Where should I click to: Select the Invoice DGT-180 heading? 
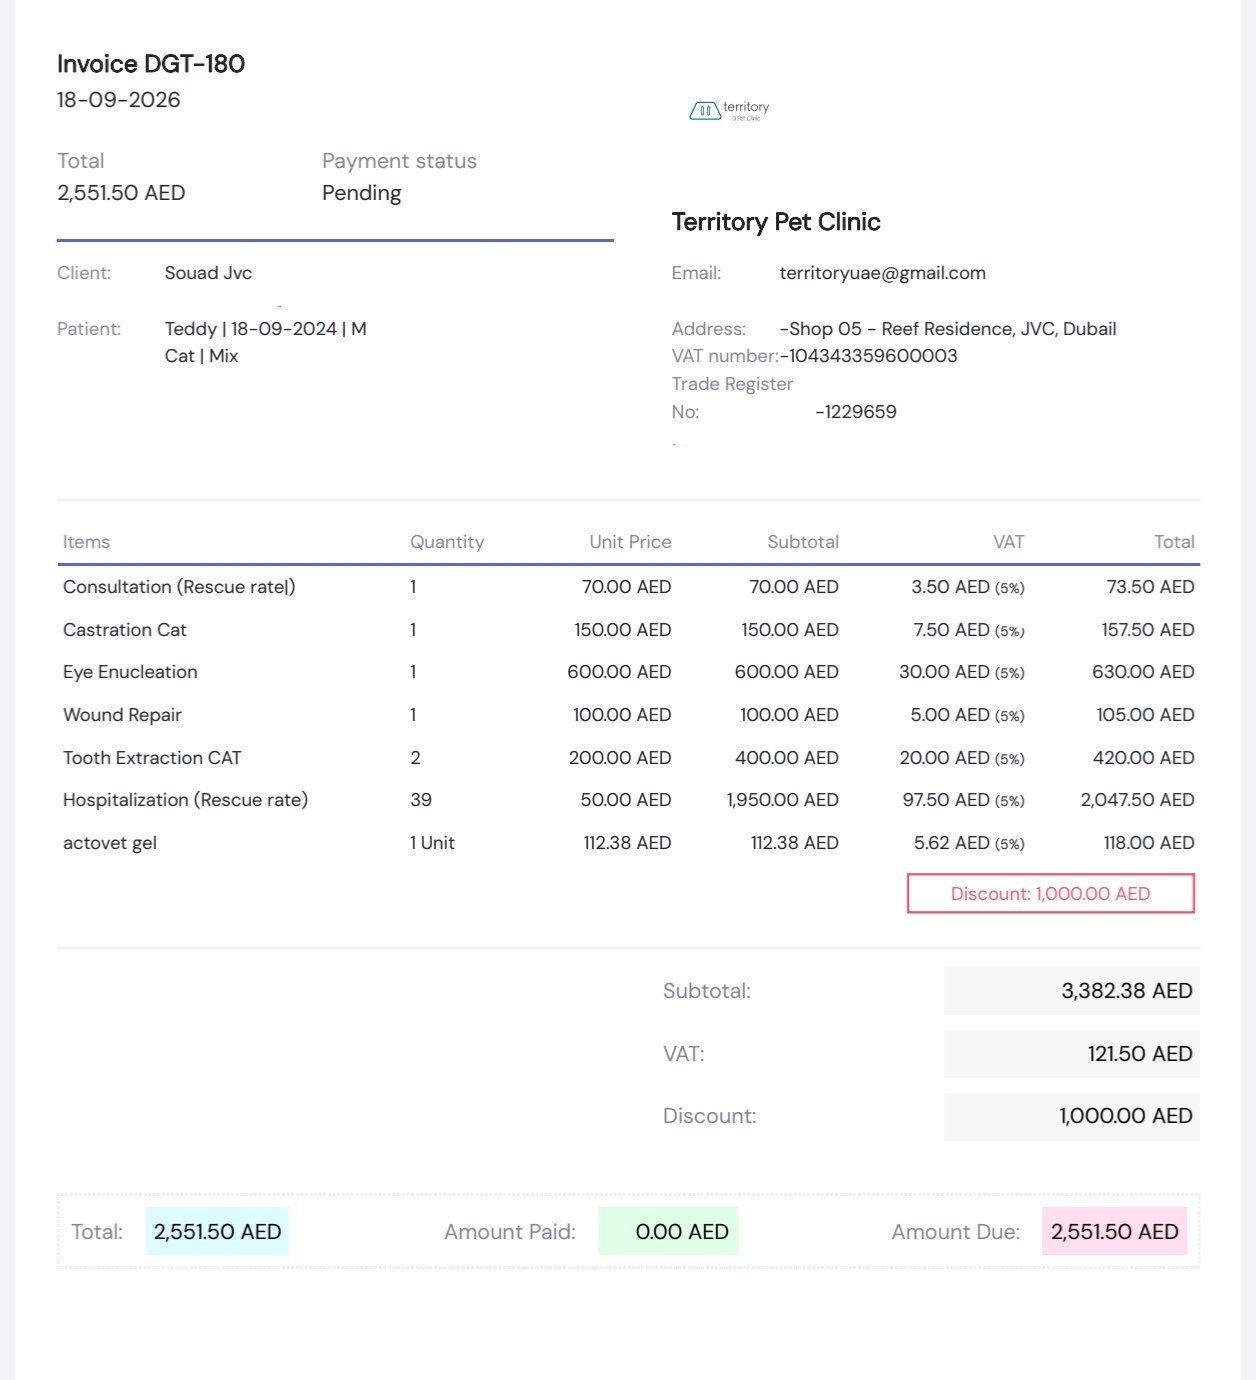[151, 64]
